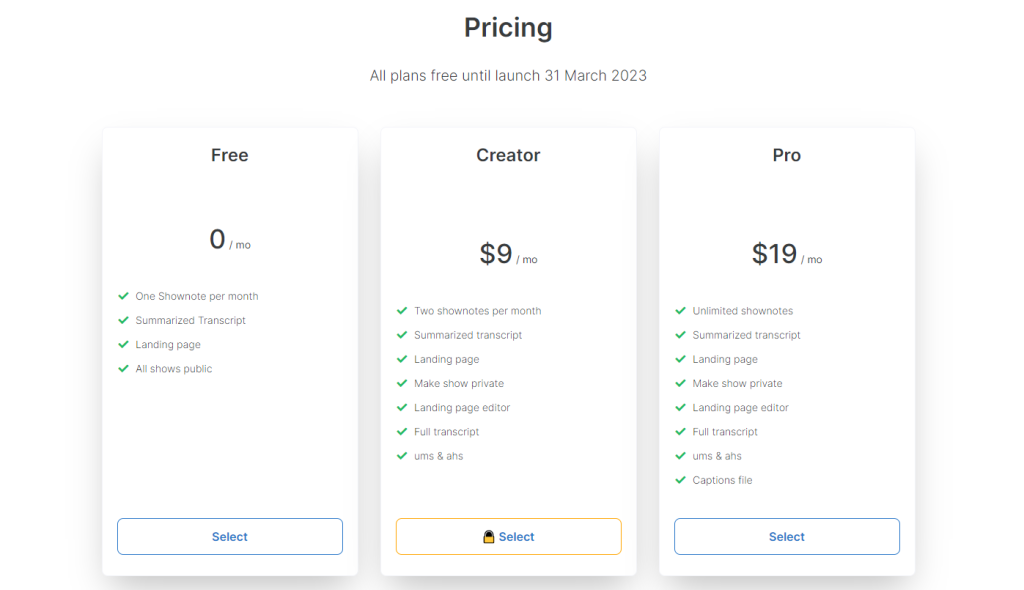The width and height of the screenshot is (1024, 590).
Task: Click checkmark beside Captions file
Action: click(681, 481)
